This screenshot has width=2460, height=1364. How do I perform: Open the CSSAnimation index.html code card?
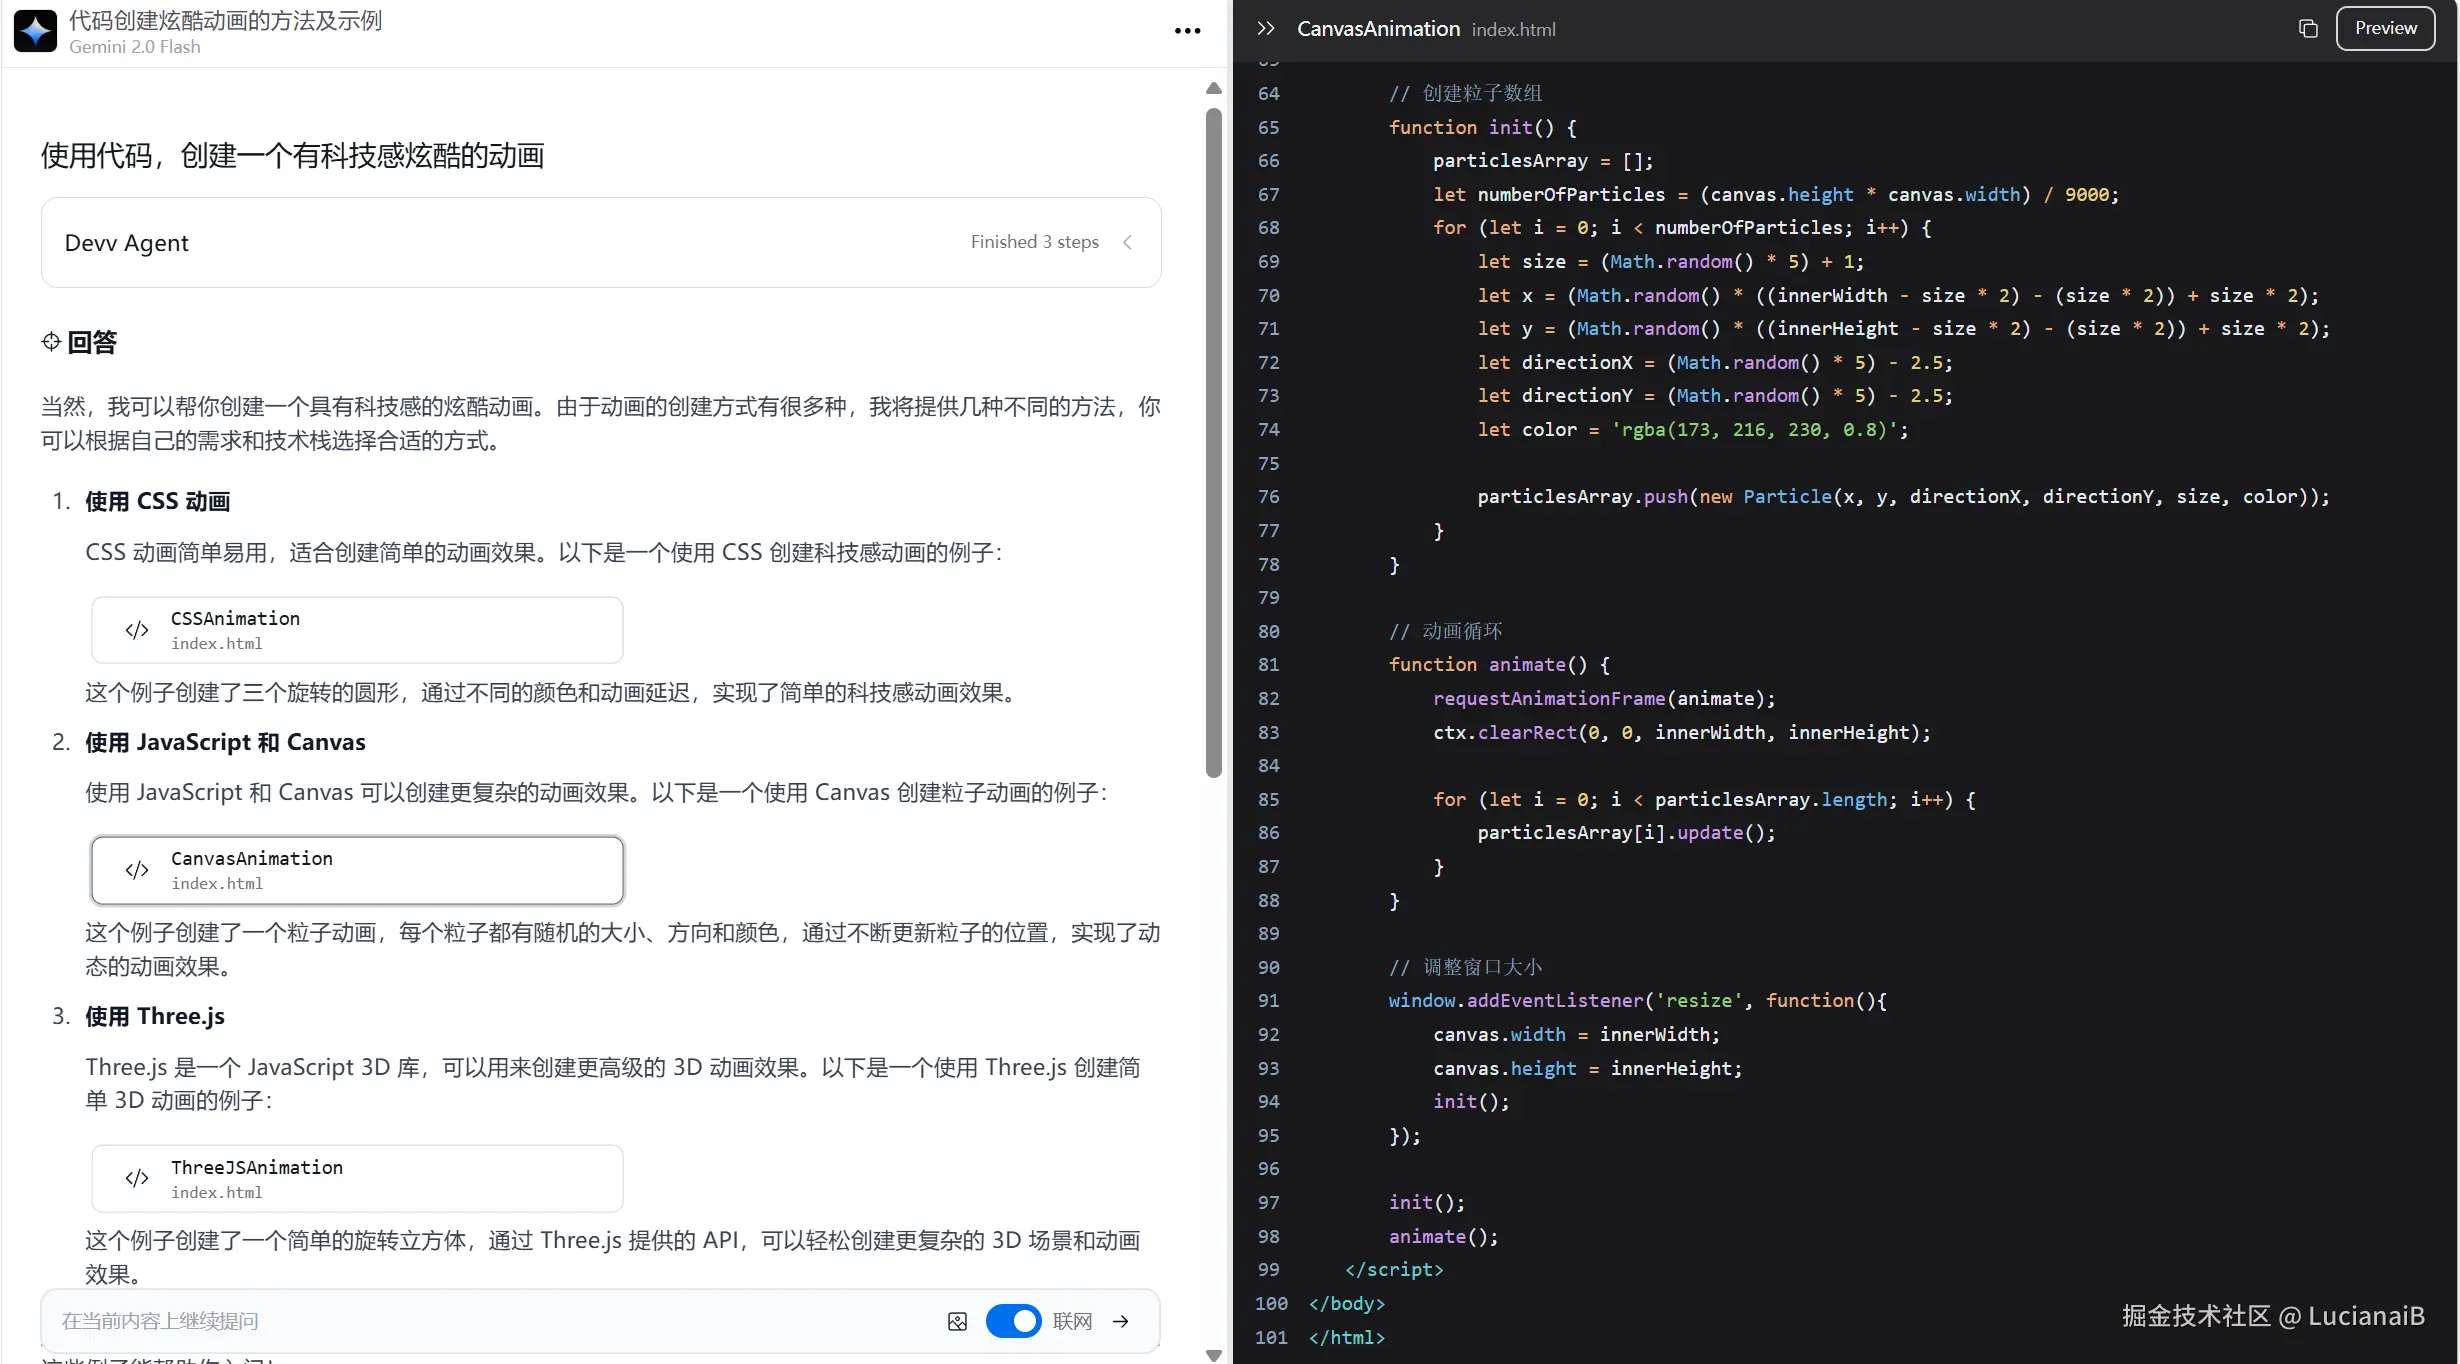click(357, 630)
